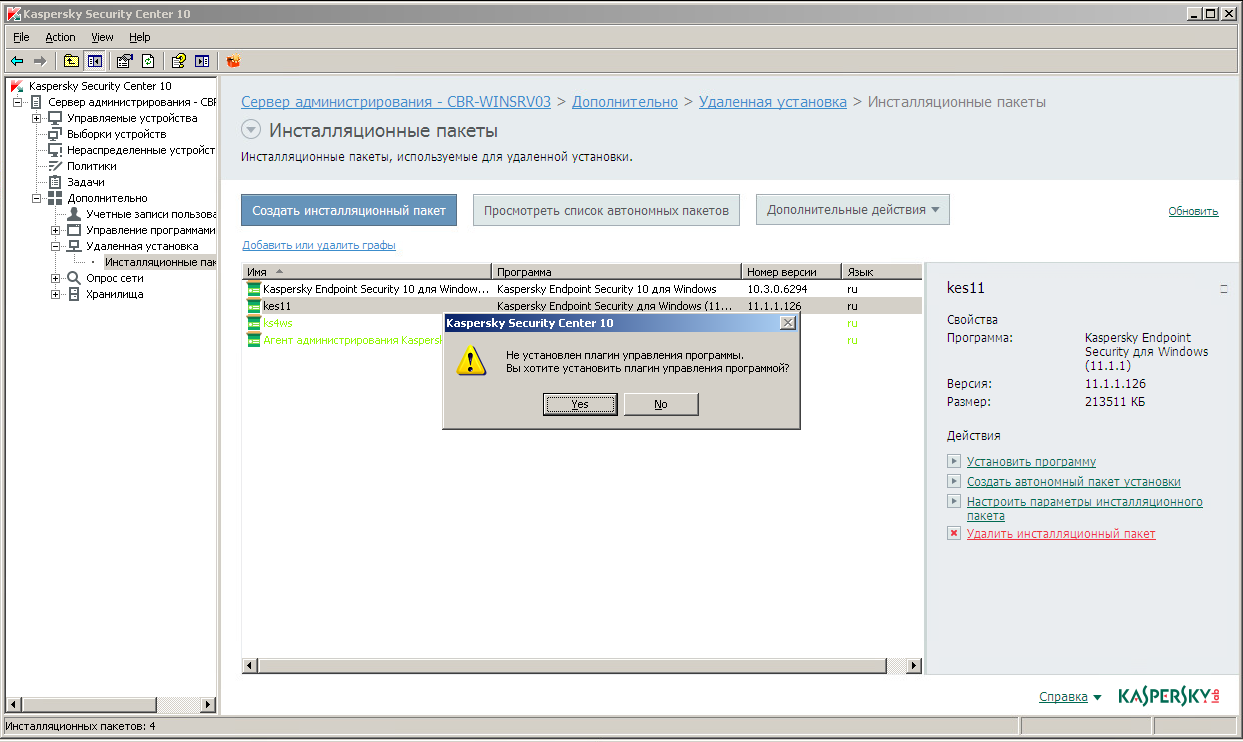Collapse the Дополнительно tree node
Screen dimensions: 1243x742
pyautogui.click(x=37, y=198)
